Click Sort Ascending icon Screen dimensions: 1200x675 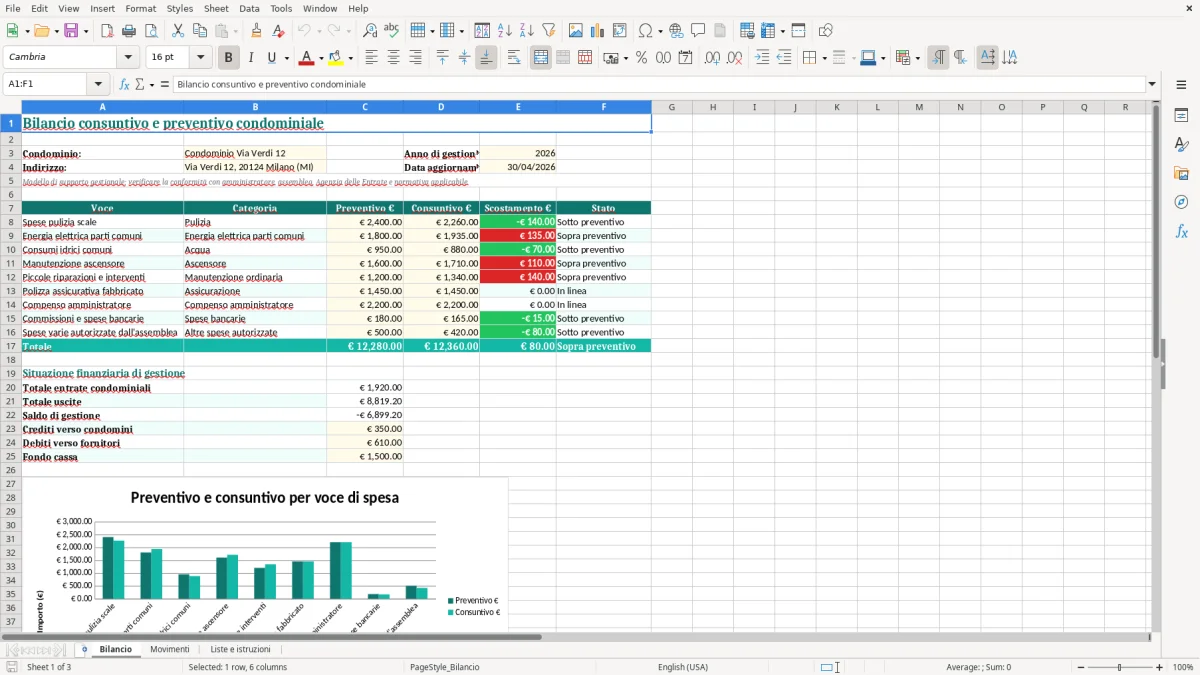coord(504,31)
